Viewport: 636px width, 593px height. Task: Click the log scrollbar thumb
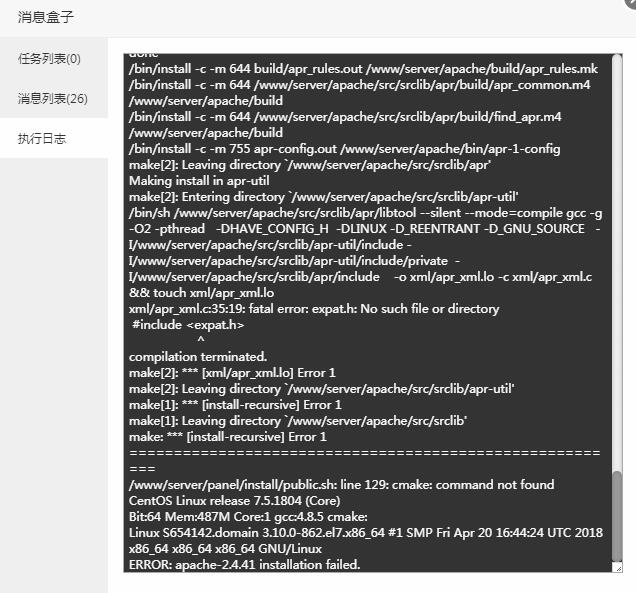(617, 517)
